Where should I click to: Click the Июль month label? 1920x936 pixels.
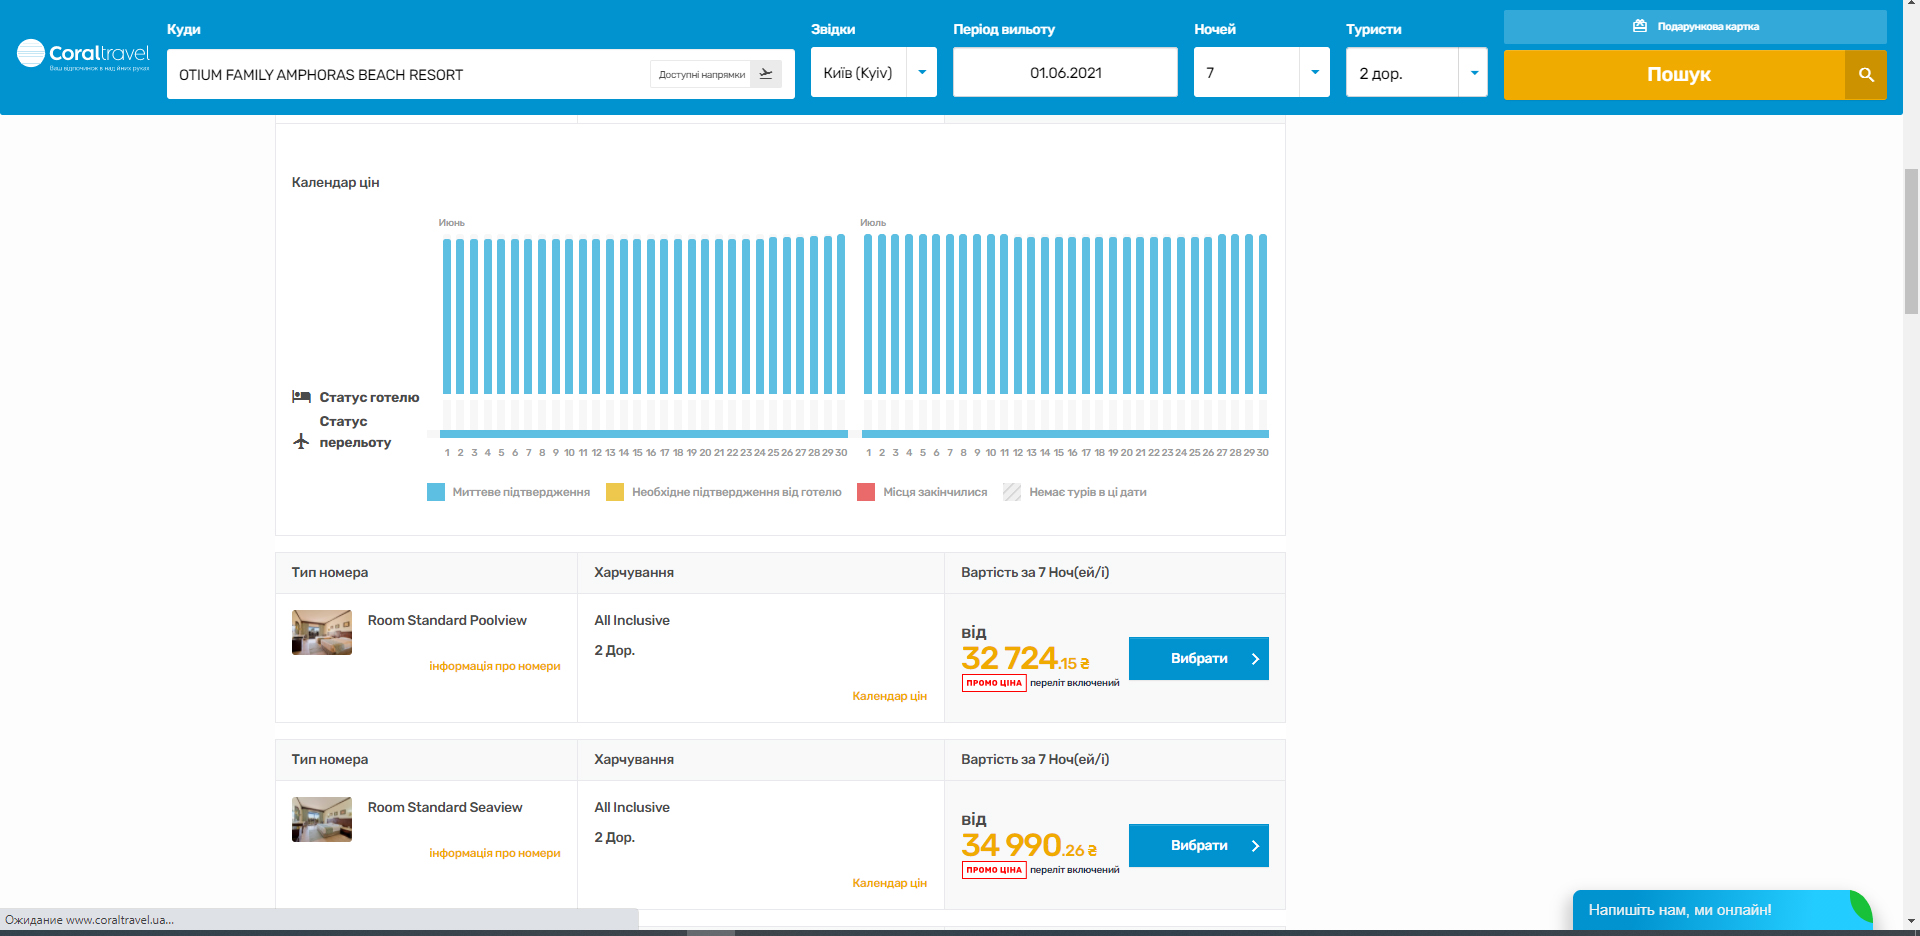point(873,223)
